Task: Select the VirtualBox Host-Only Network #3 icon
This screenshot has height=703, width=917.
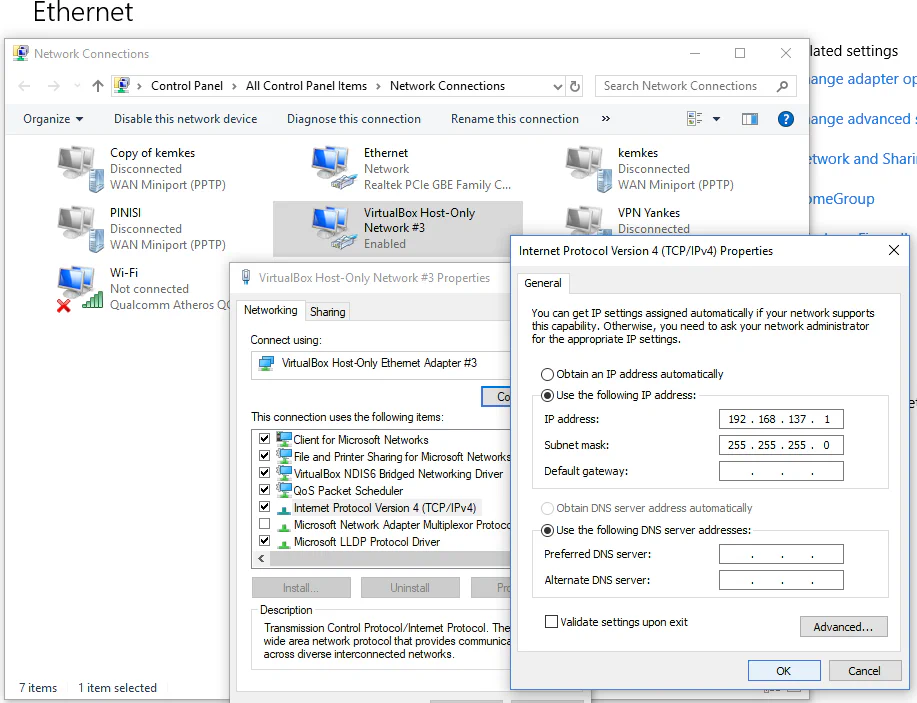Action: pyautogui.click(x=334, y=228)
